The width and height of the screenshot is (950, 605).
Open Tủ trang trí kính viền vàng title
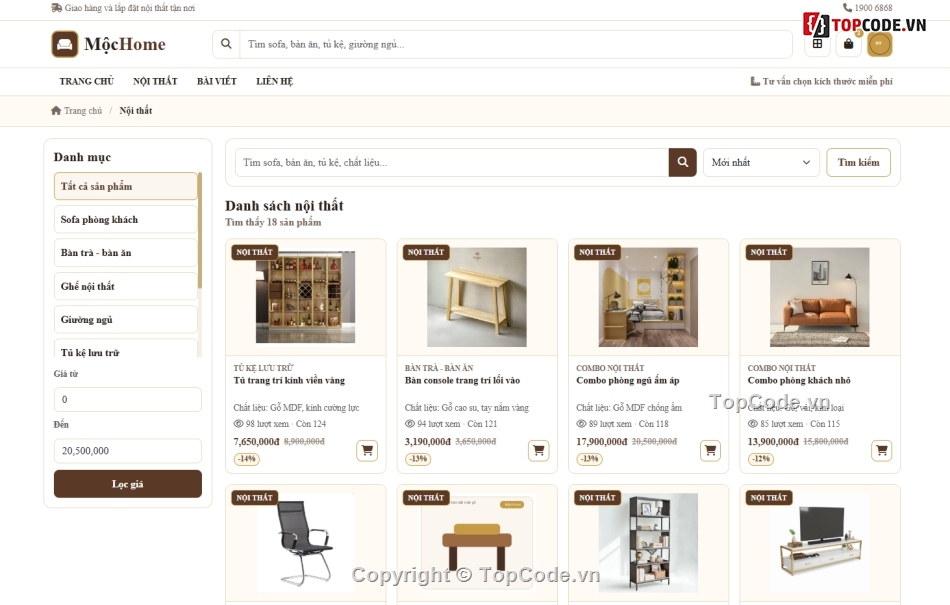tap(289, 380)
